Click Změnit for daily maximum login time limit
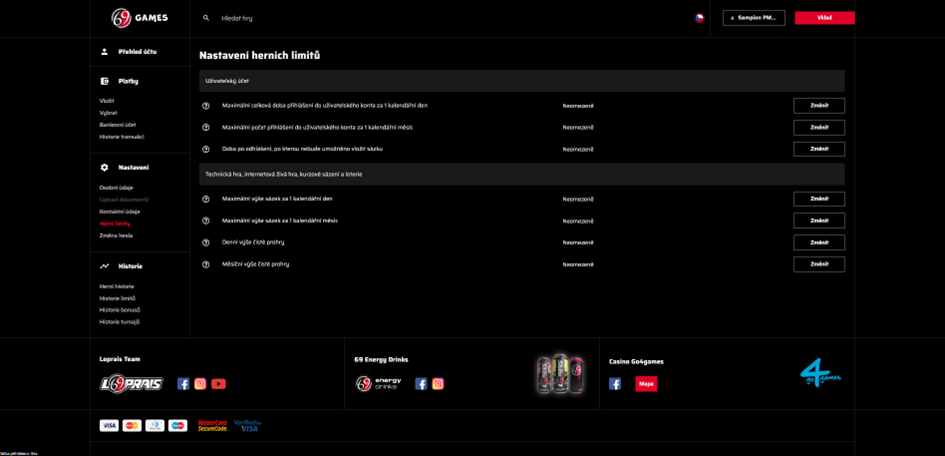This screenshot has width=945, height=456. click(819, 105)
